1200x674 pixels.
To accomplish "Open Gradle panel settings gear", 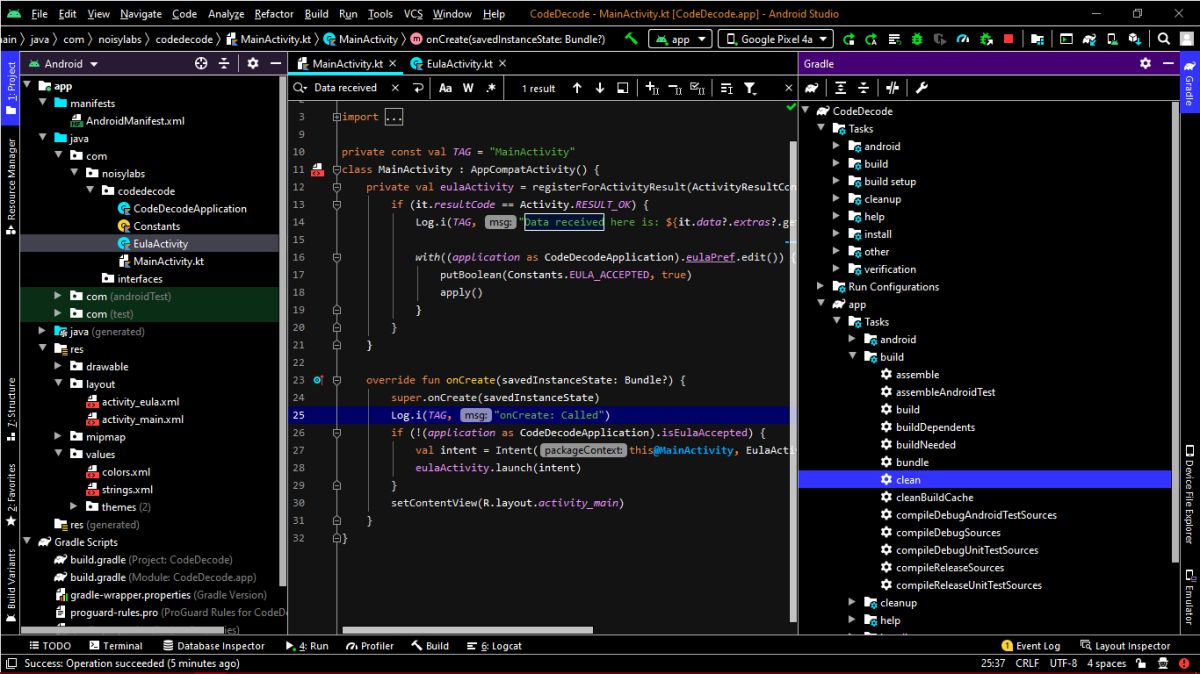I will 1146,63.
